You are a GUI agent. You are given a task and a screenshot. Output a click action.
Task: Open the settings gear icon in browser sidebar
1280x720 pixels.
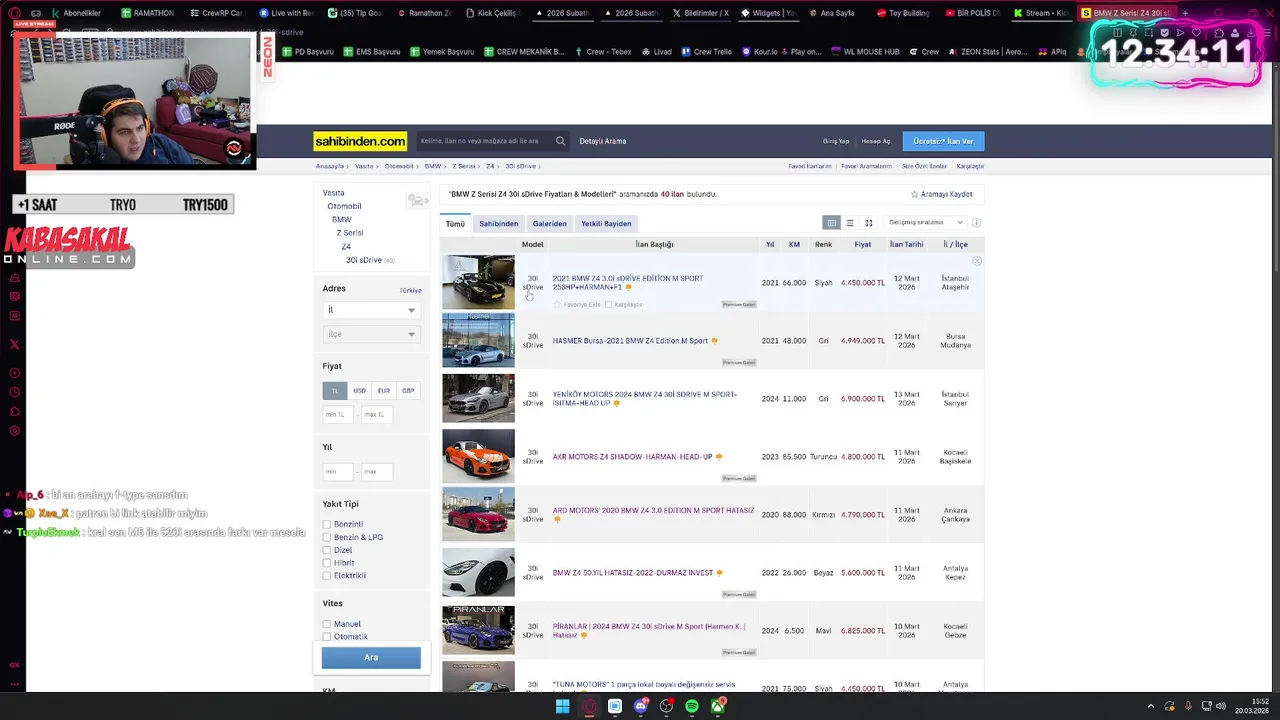(x=14, y=431)
